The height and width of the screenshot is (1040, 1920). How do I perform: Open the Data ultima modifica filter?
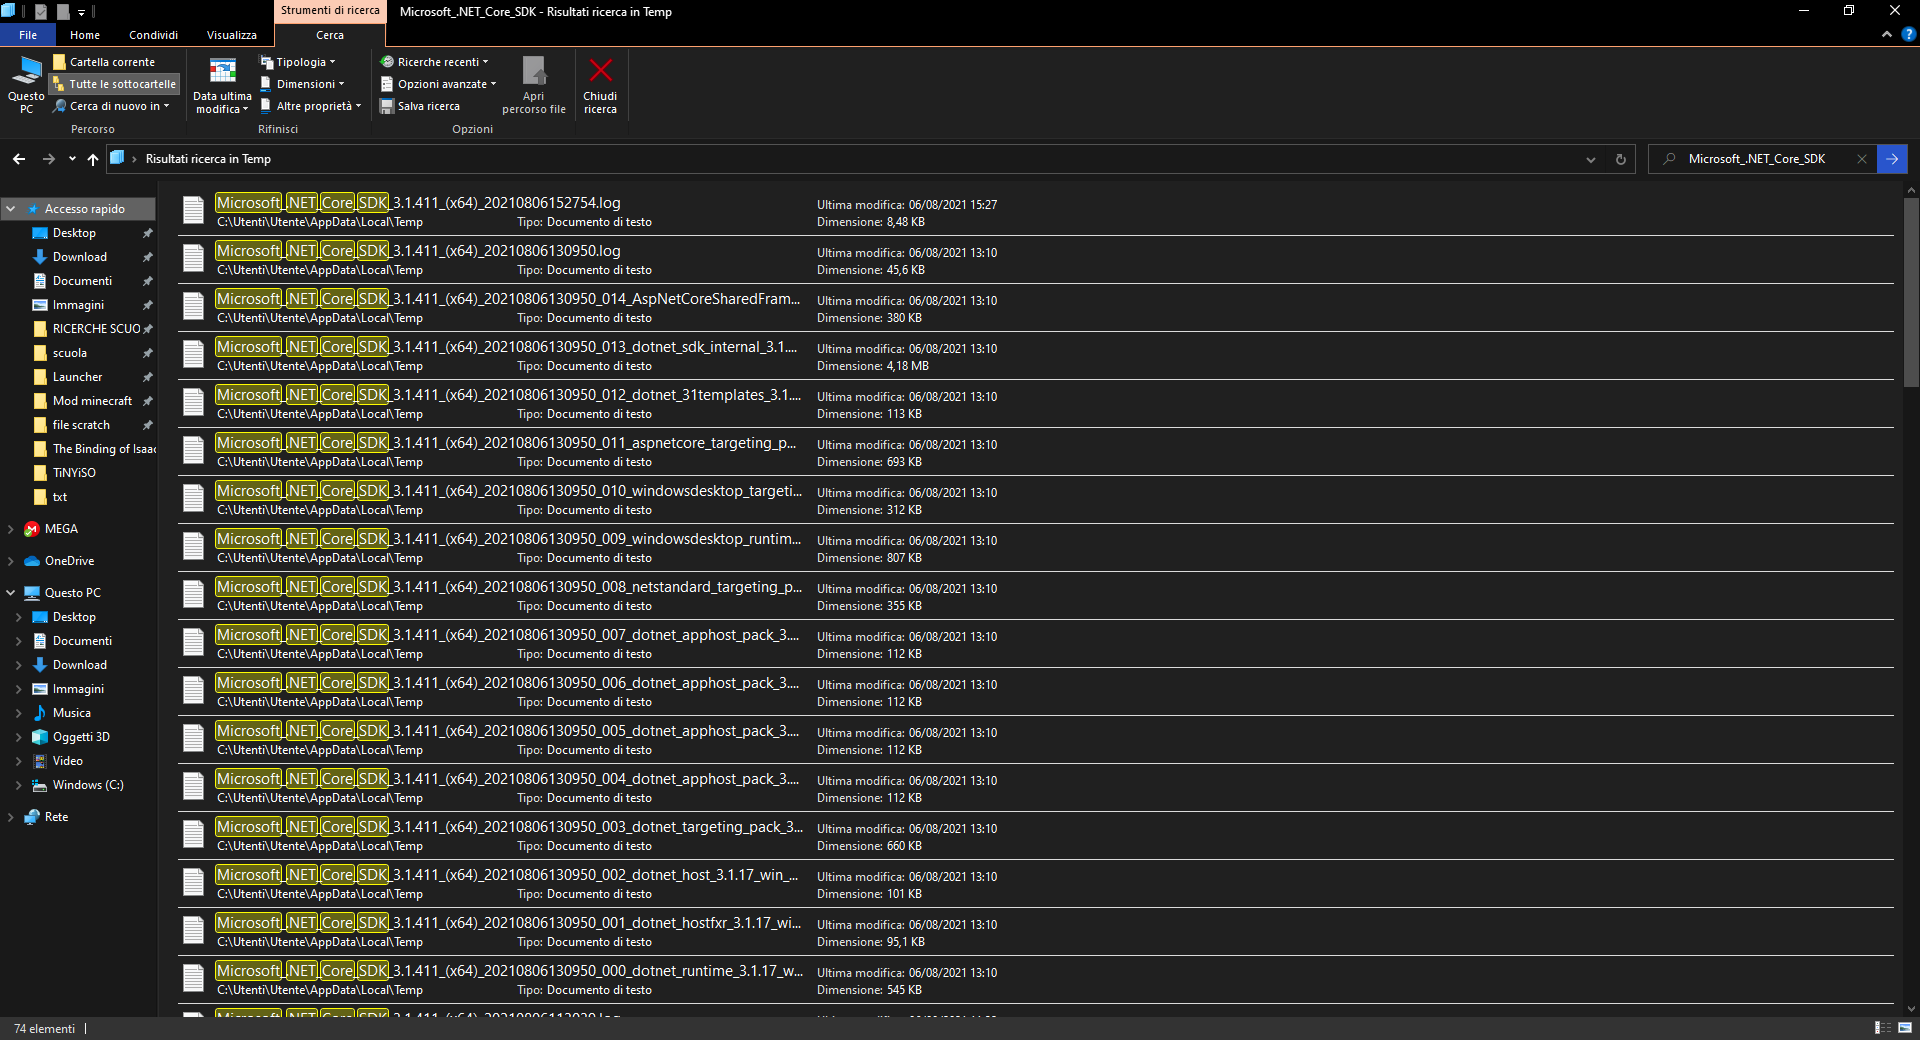221,85
